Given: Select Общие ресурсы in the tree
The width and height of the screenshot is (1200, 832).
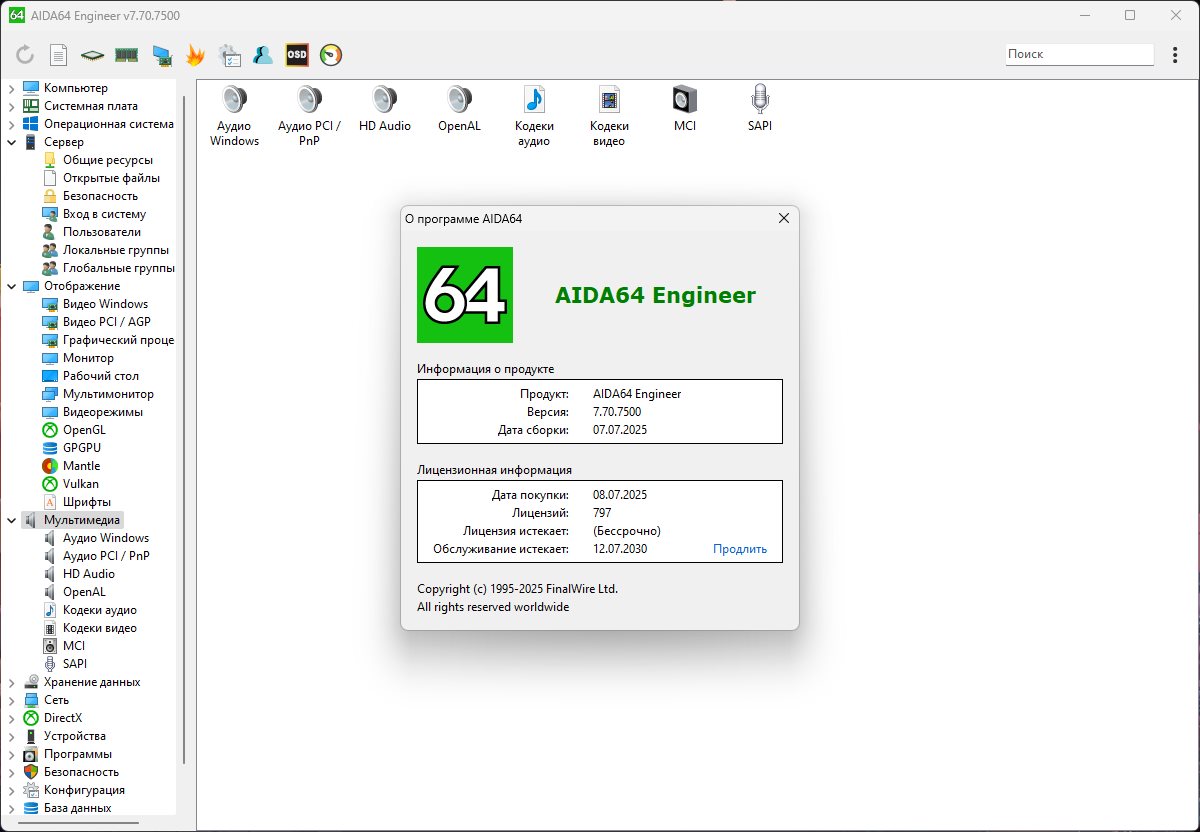Looking at the screenshot, I should click(108, 160).
